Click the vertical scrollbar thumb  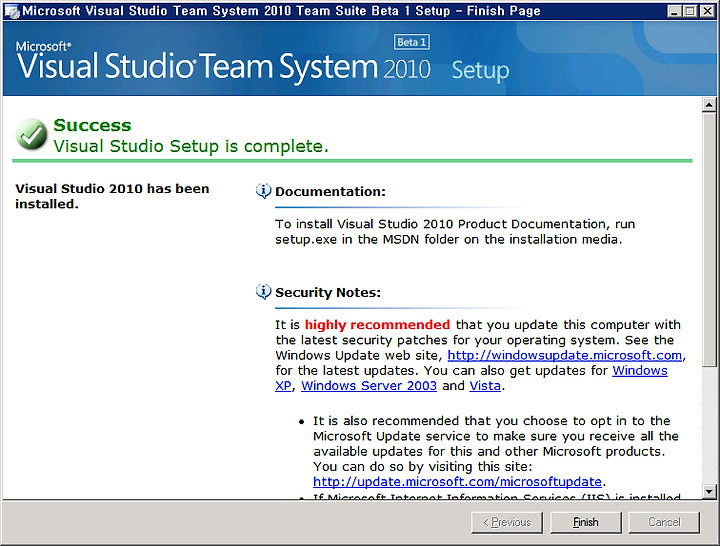point(709,240)
